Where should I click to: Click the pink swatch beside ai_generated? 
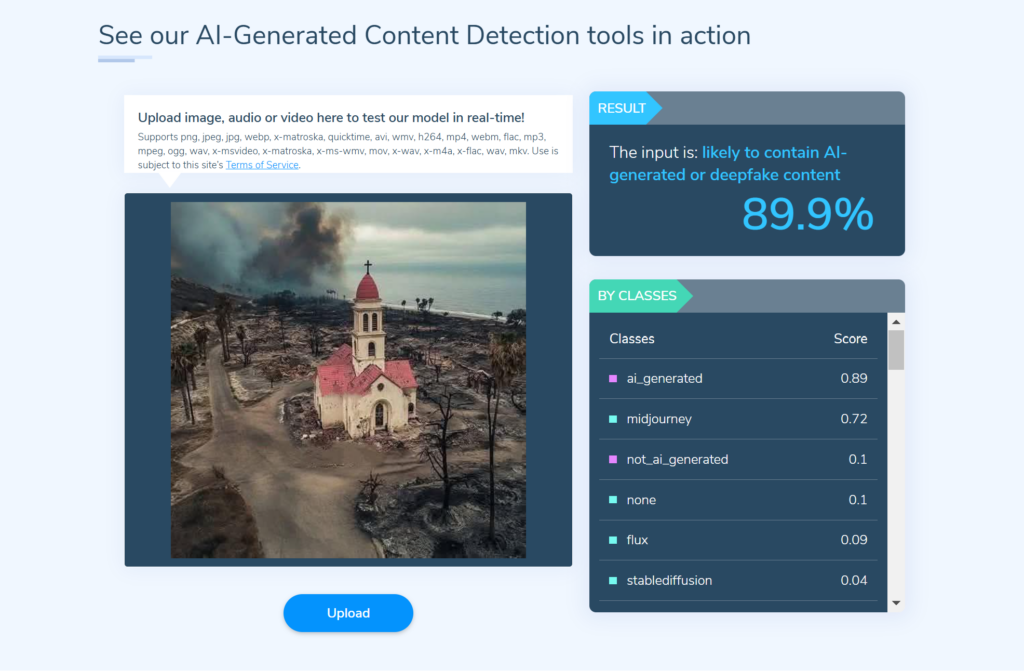pyautogui.click(x=613, y=378)
